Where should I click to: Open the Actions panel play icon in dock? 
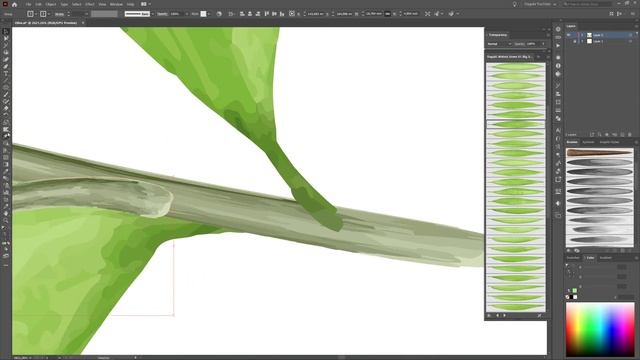[558, 45]
